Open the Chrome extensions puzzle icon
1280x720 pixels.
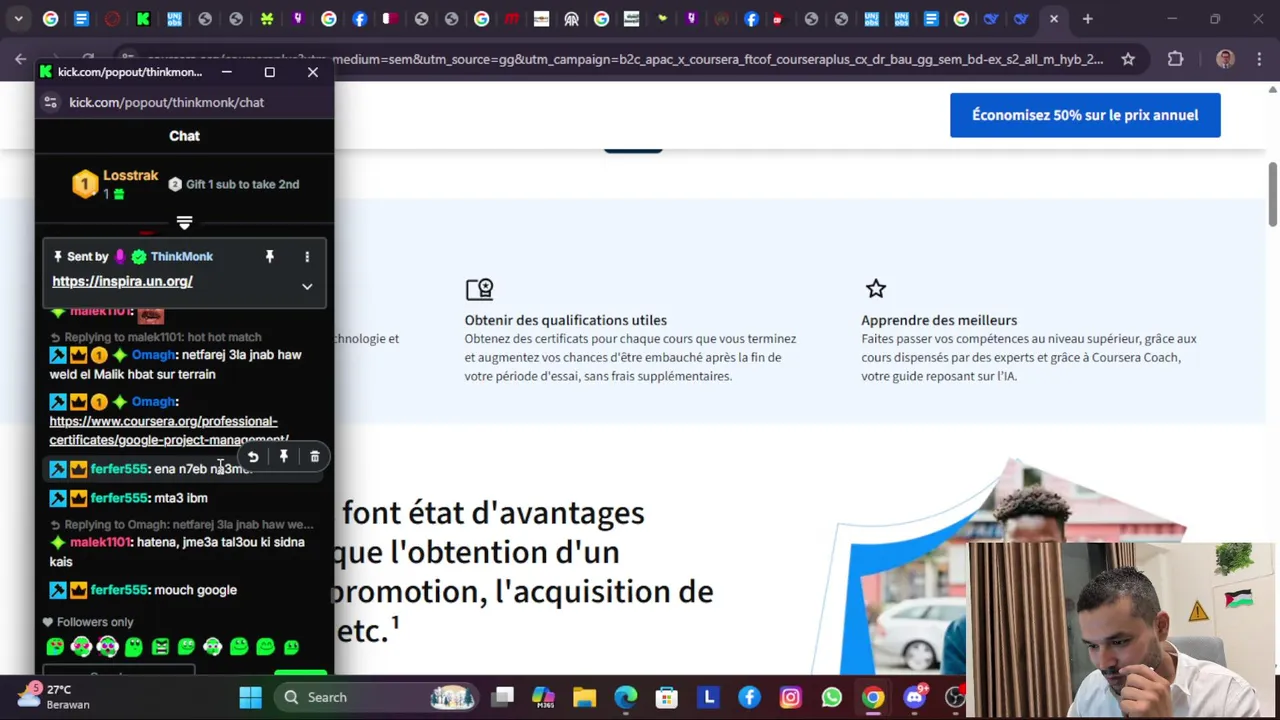point(1175,59)
